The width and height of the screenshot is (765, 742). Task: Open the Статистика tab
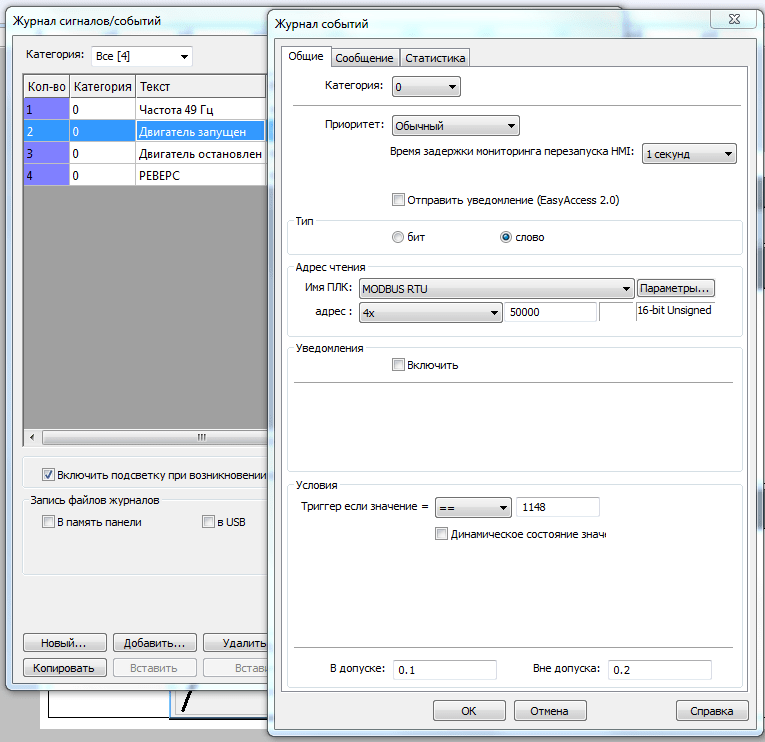(435, 58)
